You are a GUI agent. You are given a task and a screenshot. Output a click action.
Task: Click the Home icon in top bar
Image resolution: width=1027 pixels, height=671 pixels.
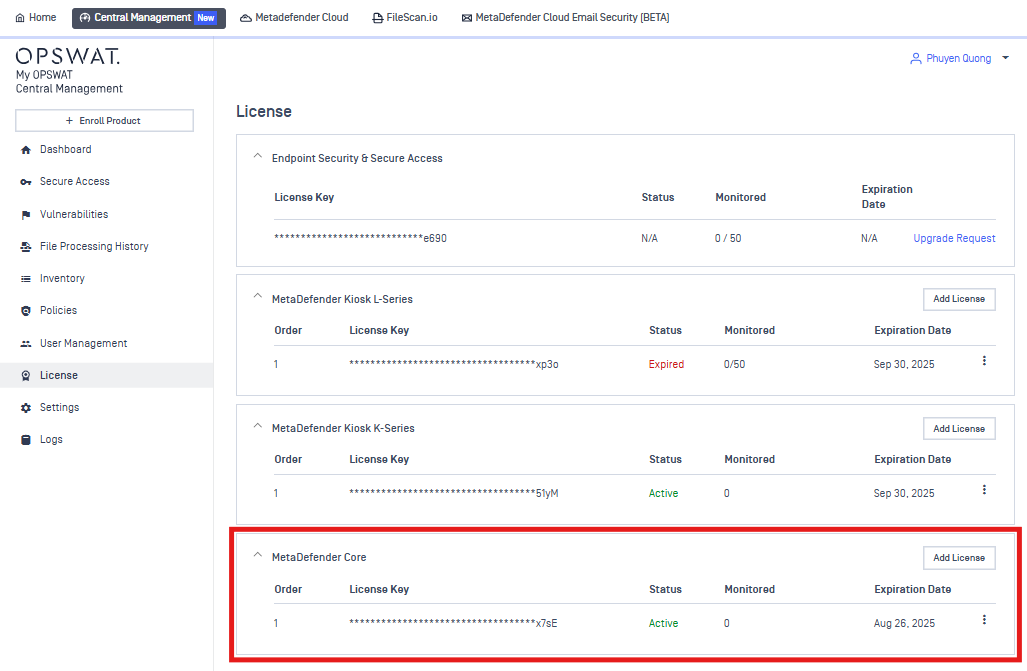20,18
